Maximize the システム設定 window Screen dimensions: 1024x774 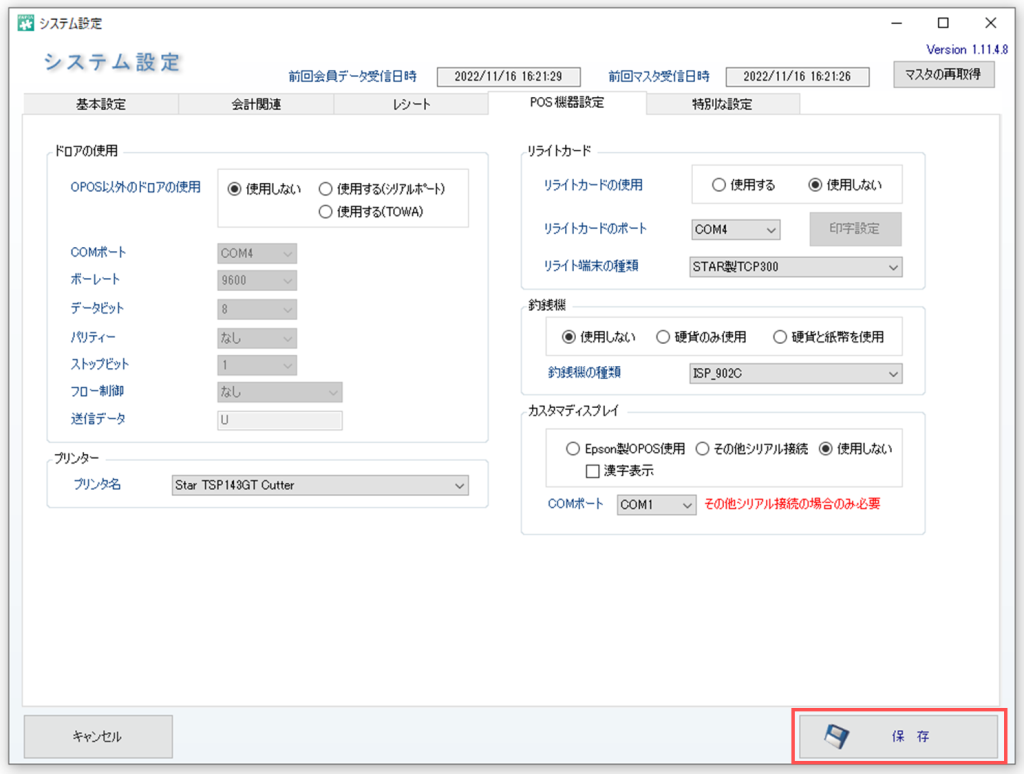(943, 24)
